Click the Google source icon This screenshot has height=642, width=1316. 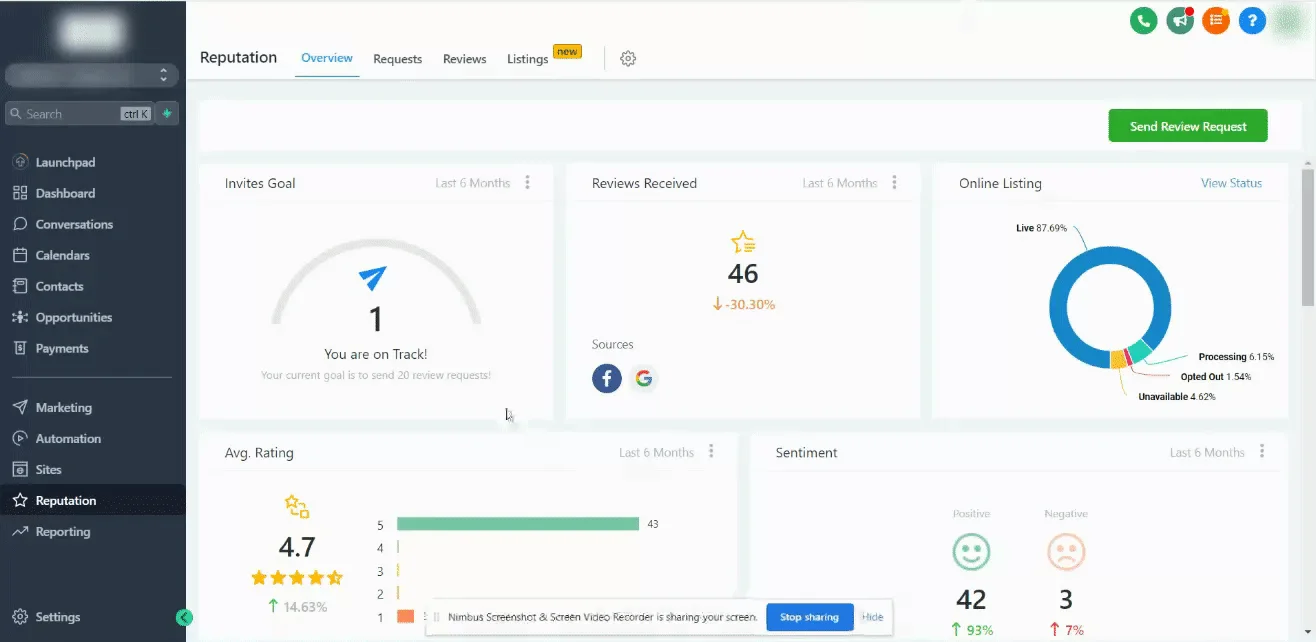tap(644, 378)
